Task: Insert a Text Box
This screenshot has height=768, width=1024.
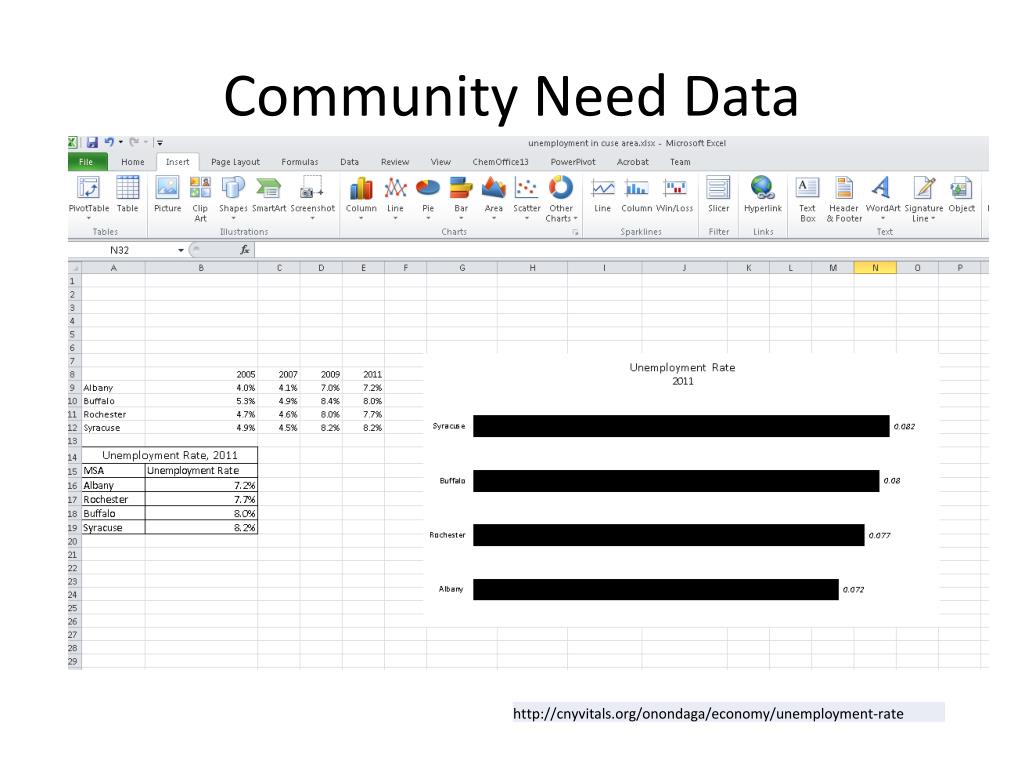Action: (807, 199)
